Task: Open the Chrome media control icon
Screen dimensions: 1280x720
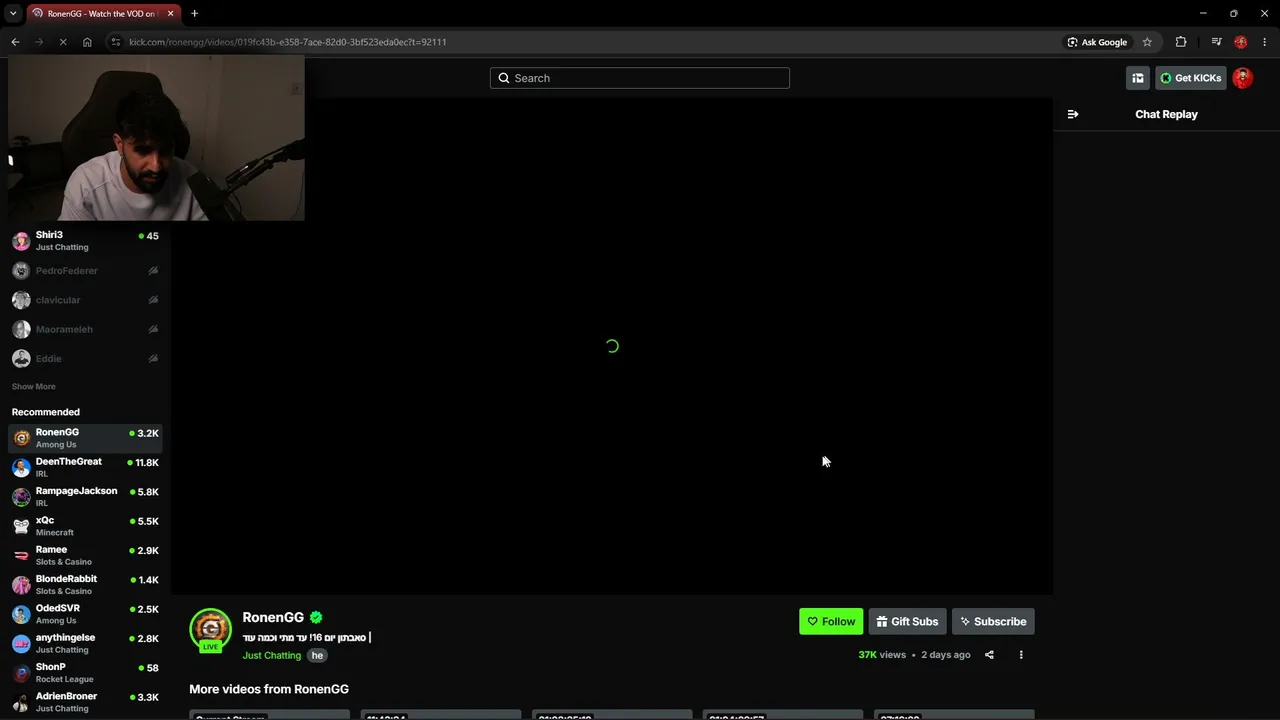Action: (1216, 42)
